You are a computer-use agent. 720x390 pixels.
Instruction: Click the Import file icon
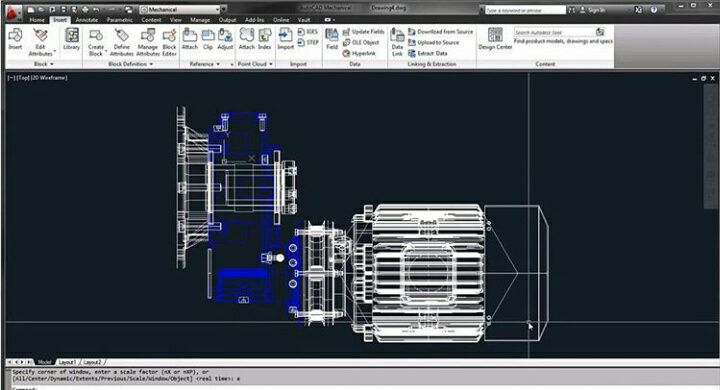click(285, 39)
